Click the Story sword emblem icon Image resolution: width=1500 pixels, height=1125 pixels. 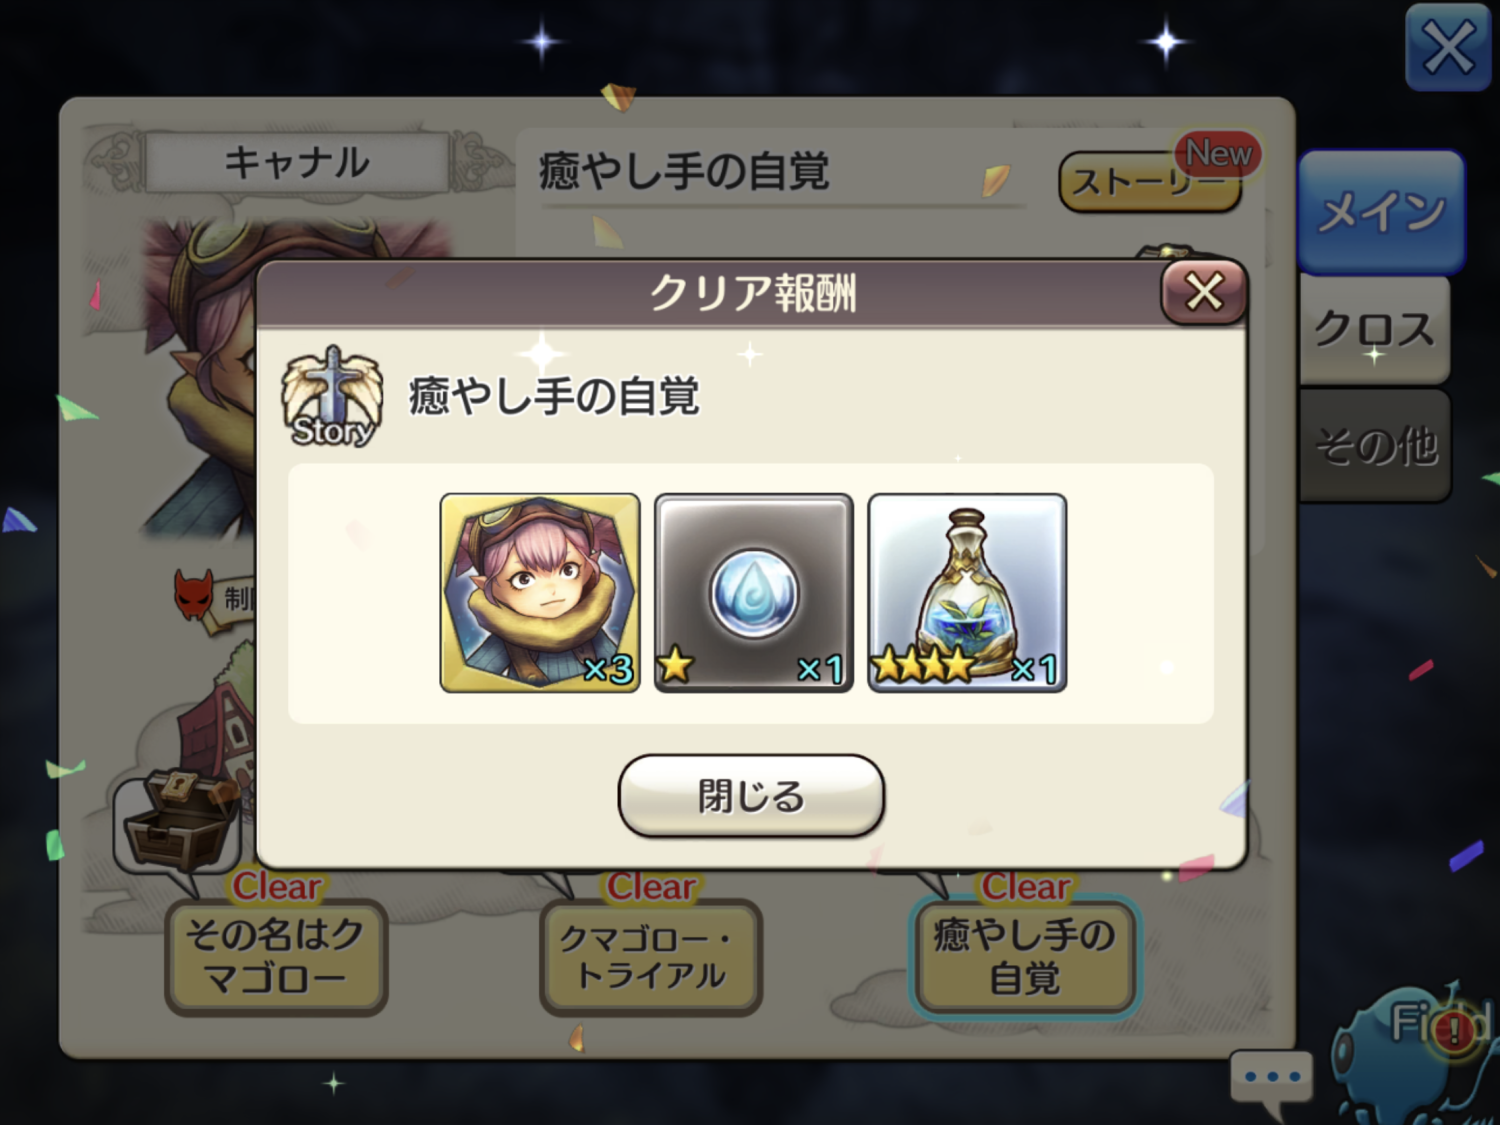coord(332,397)
